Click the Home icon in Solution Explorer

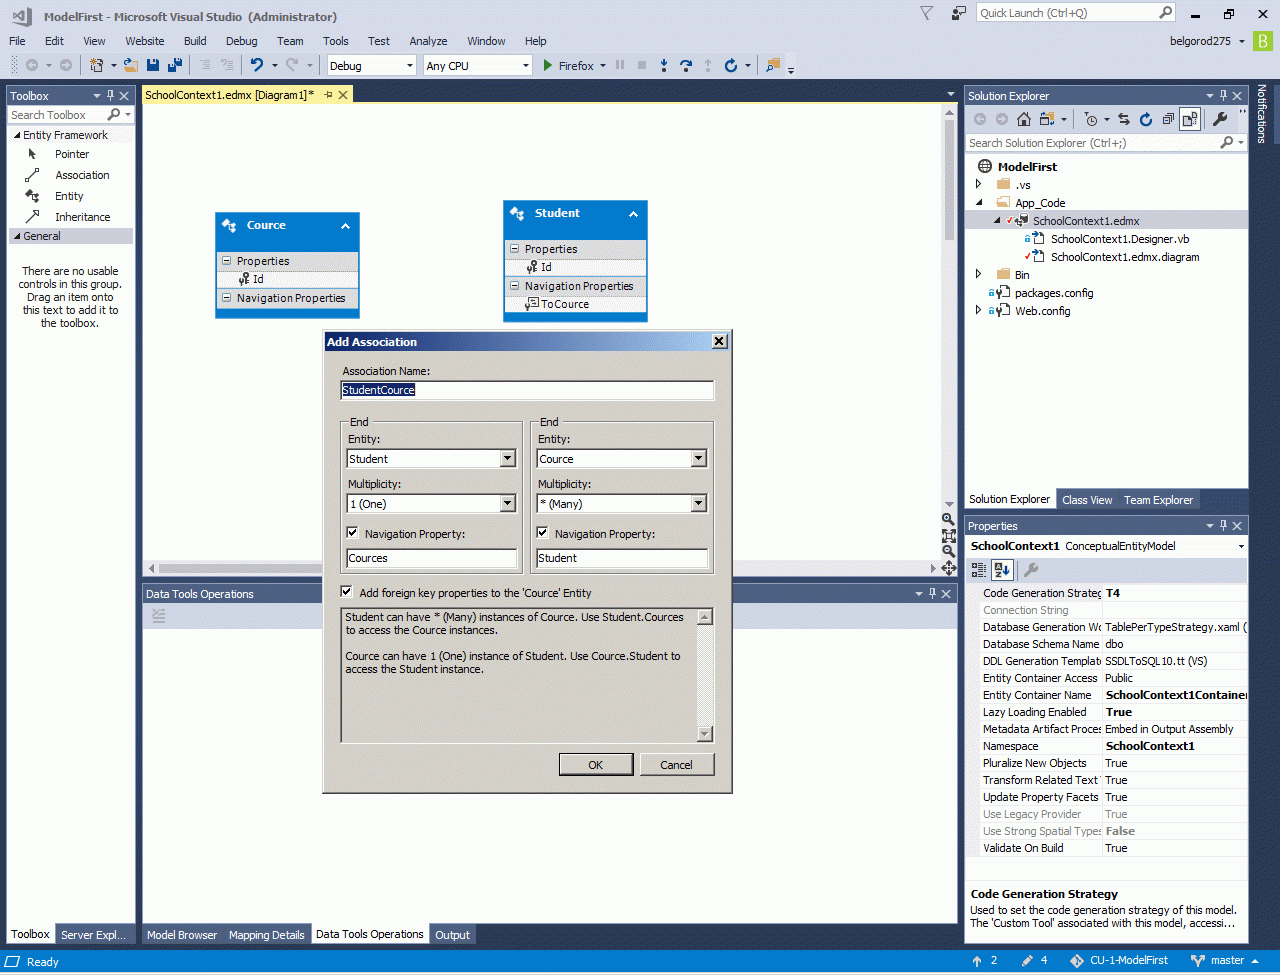(x=1024, y=119)
